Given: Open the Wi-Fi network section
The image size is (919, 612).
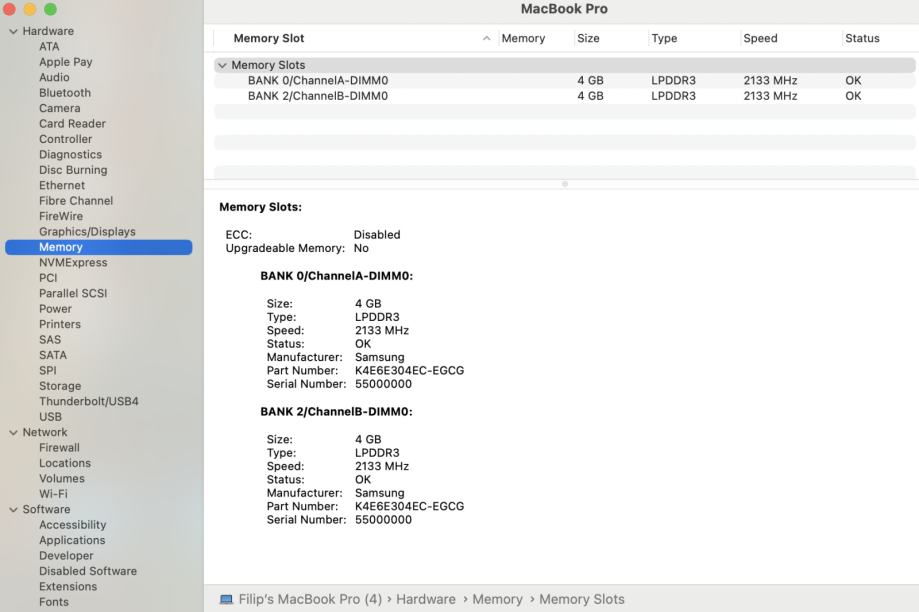Looking at the screenshot, I should coord(53,494).
